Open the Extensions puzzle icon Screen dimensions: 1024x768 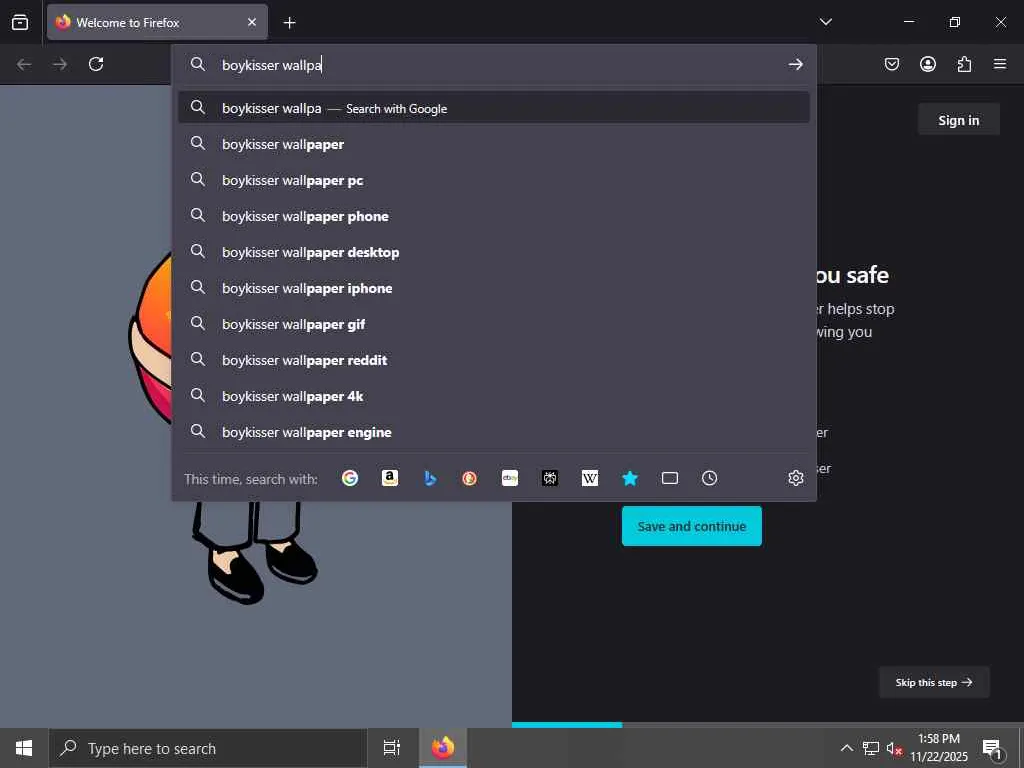[x=964, y=64]
